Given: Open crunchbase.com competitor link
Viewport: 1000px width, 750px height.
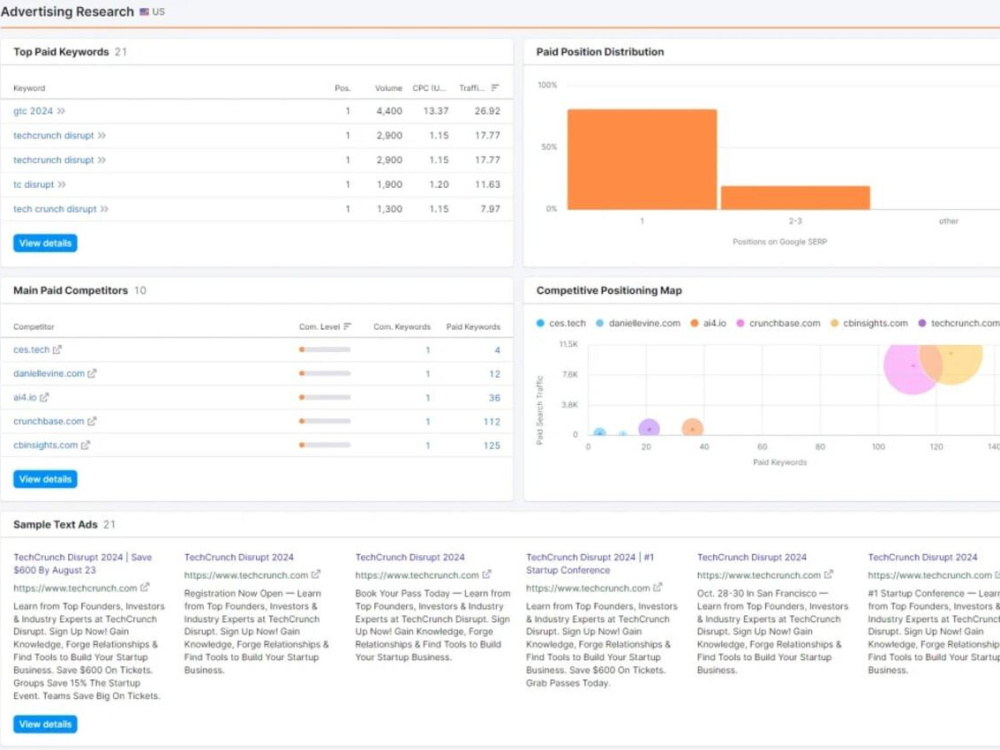Looking at the screenshot, I should pos(49,421).
